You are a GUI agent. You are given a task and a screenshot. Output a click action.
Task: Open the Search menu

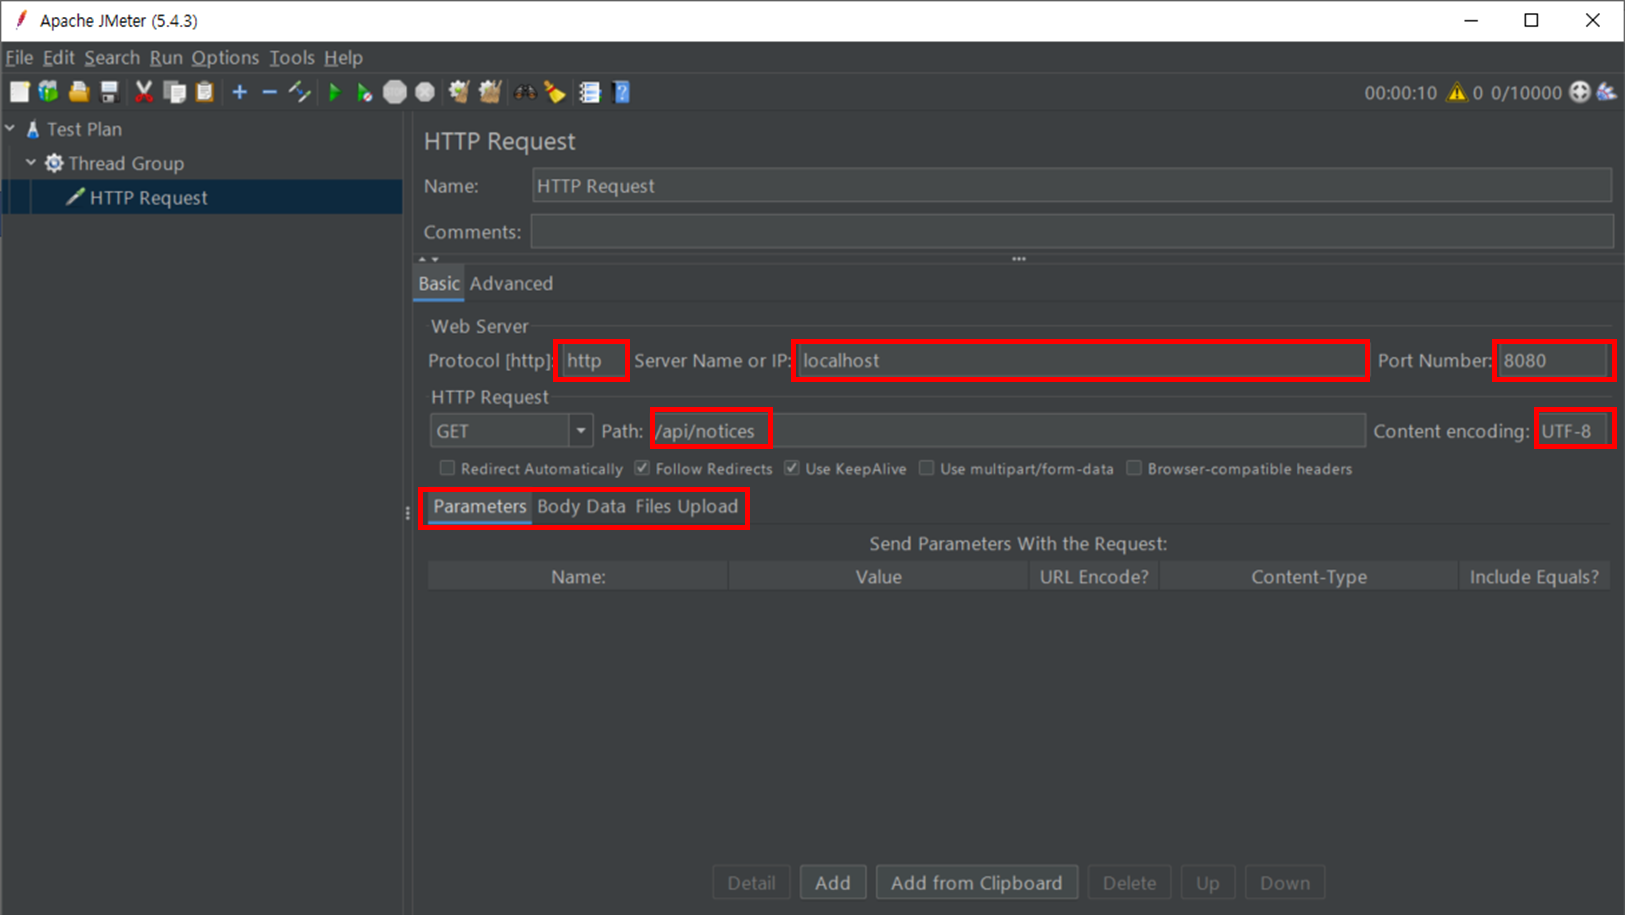pyautogui.click(x=112, y=58)
